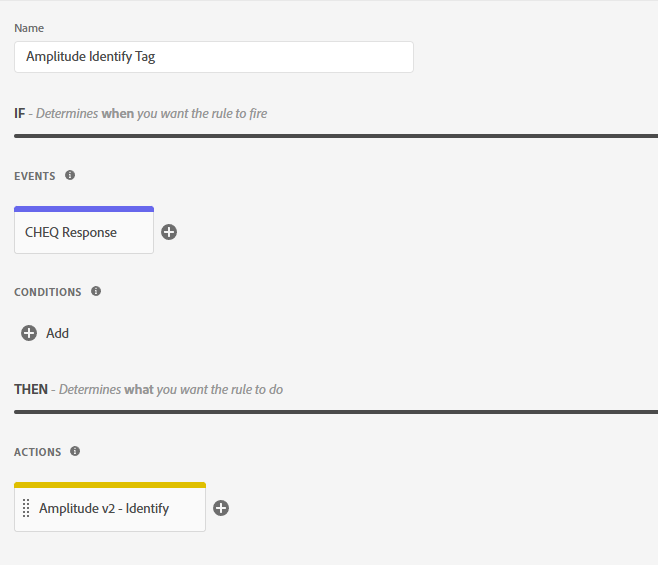The height and width of the screenshot is (565, 658).
Task: Open the info tooltip next to EVENTS
Action: click(x=70, y=175)
